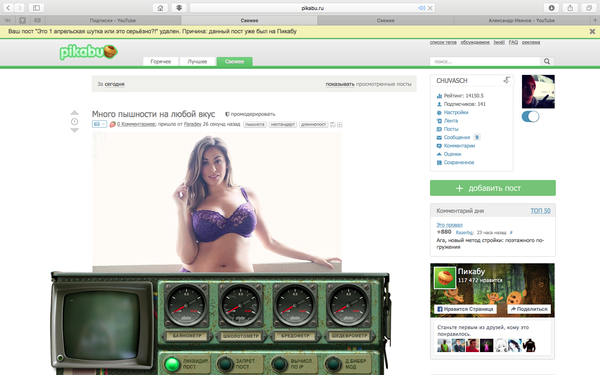
Task: Upvote the post with the up arrow
Action: (75, 112)
